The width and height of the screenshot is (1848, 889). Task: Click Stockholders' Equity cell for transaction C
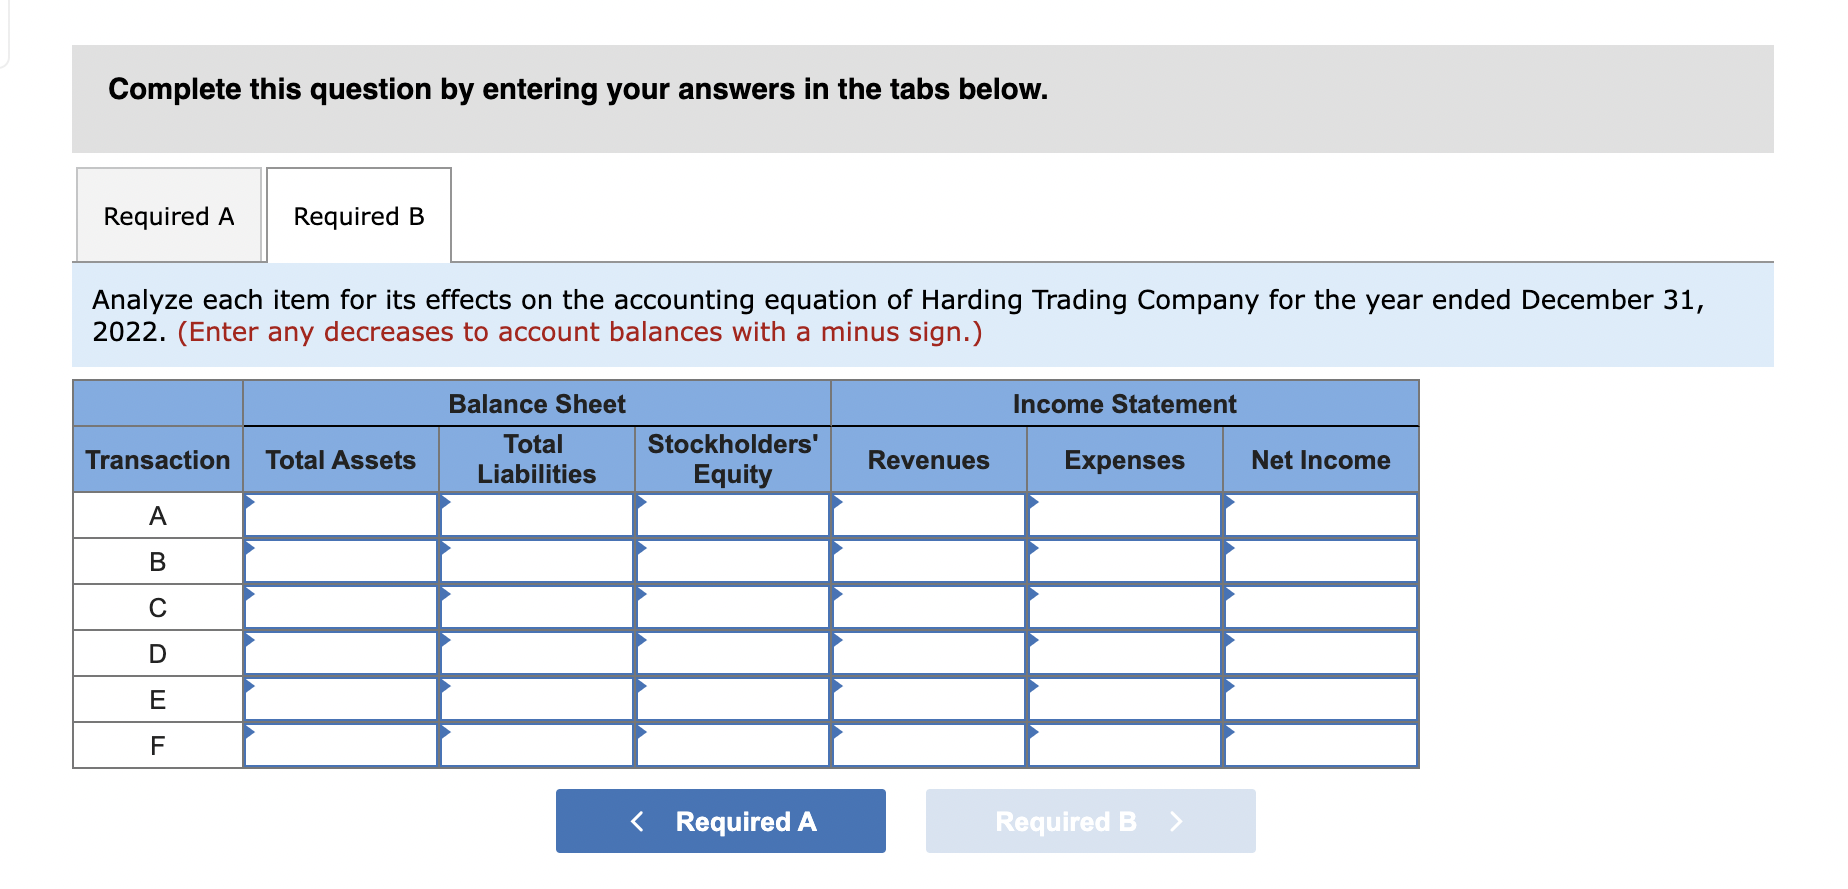[x=732, y=607]
